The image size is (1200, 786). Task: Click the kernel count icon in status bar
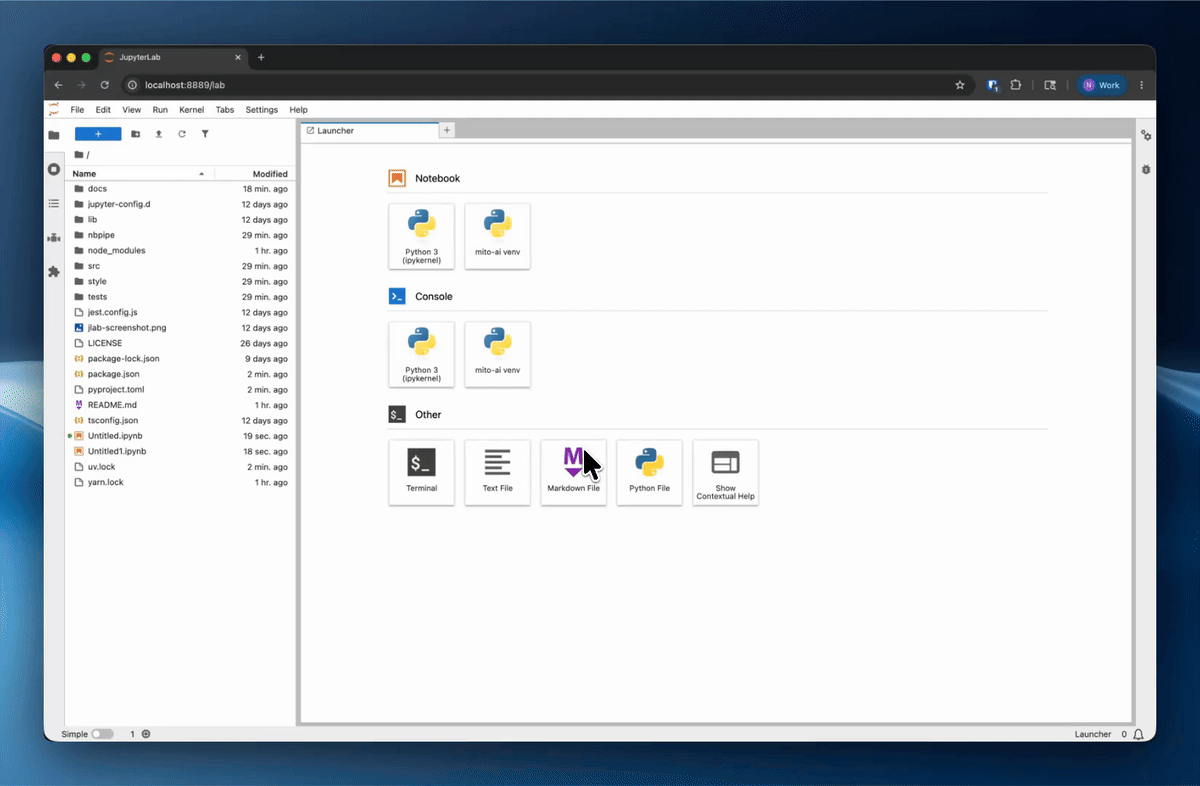point(146,734)
